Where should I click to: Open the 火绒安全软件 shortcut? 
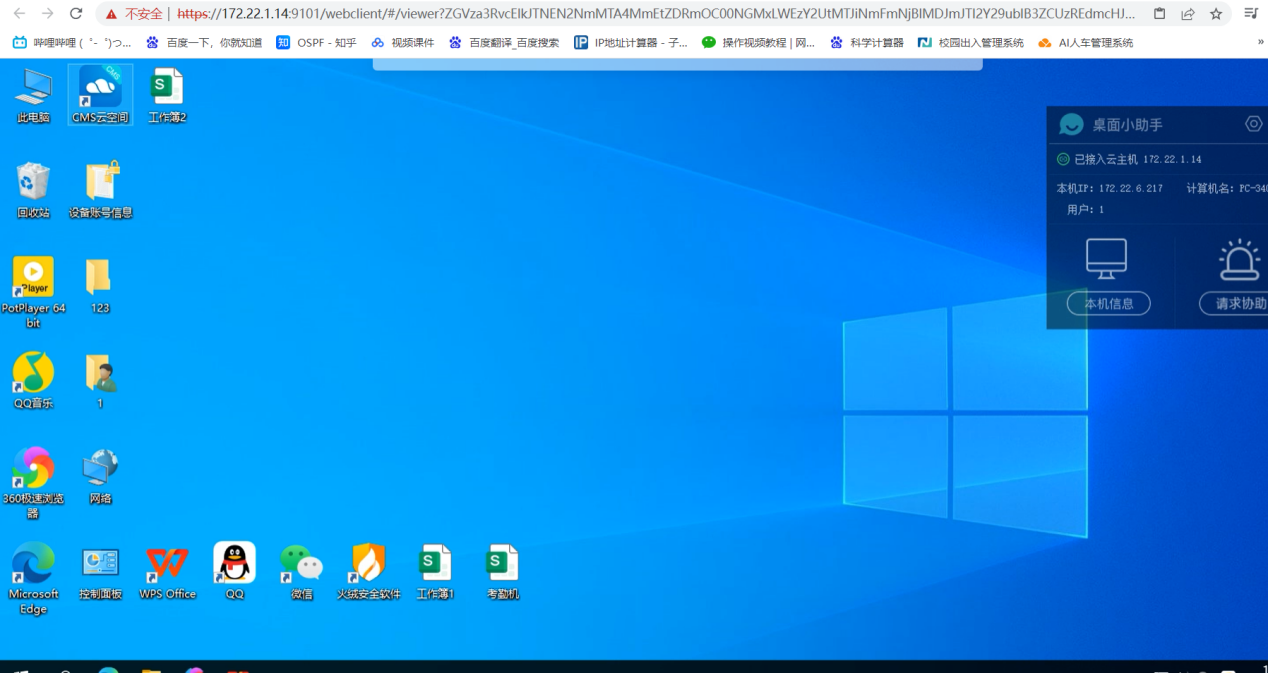(368, 564)
